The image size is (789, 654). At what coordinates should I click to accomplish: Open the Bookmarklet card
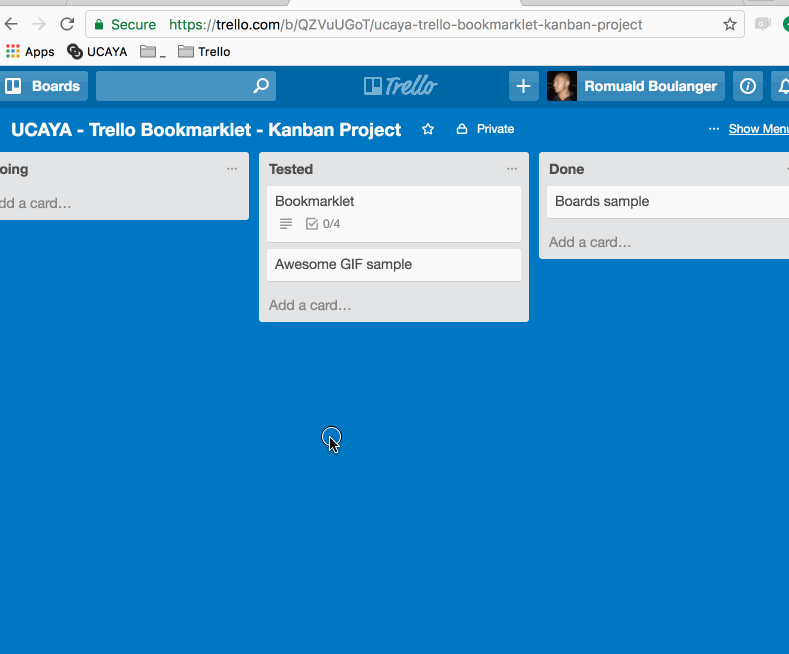394,214
